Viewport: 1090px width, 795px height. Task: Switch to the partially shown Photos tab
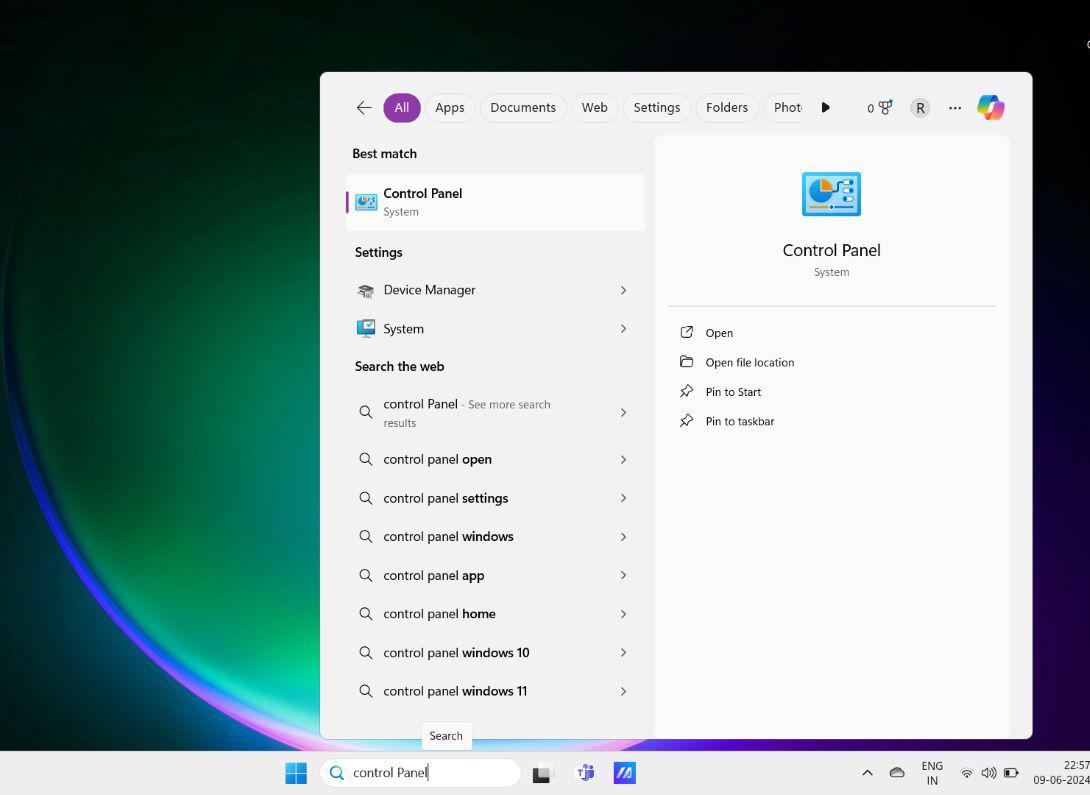[x=787, y=108]
